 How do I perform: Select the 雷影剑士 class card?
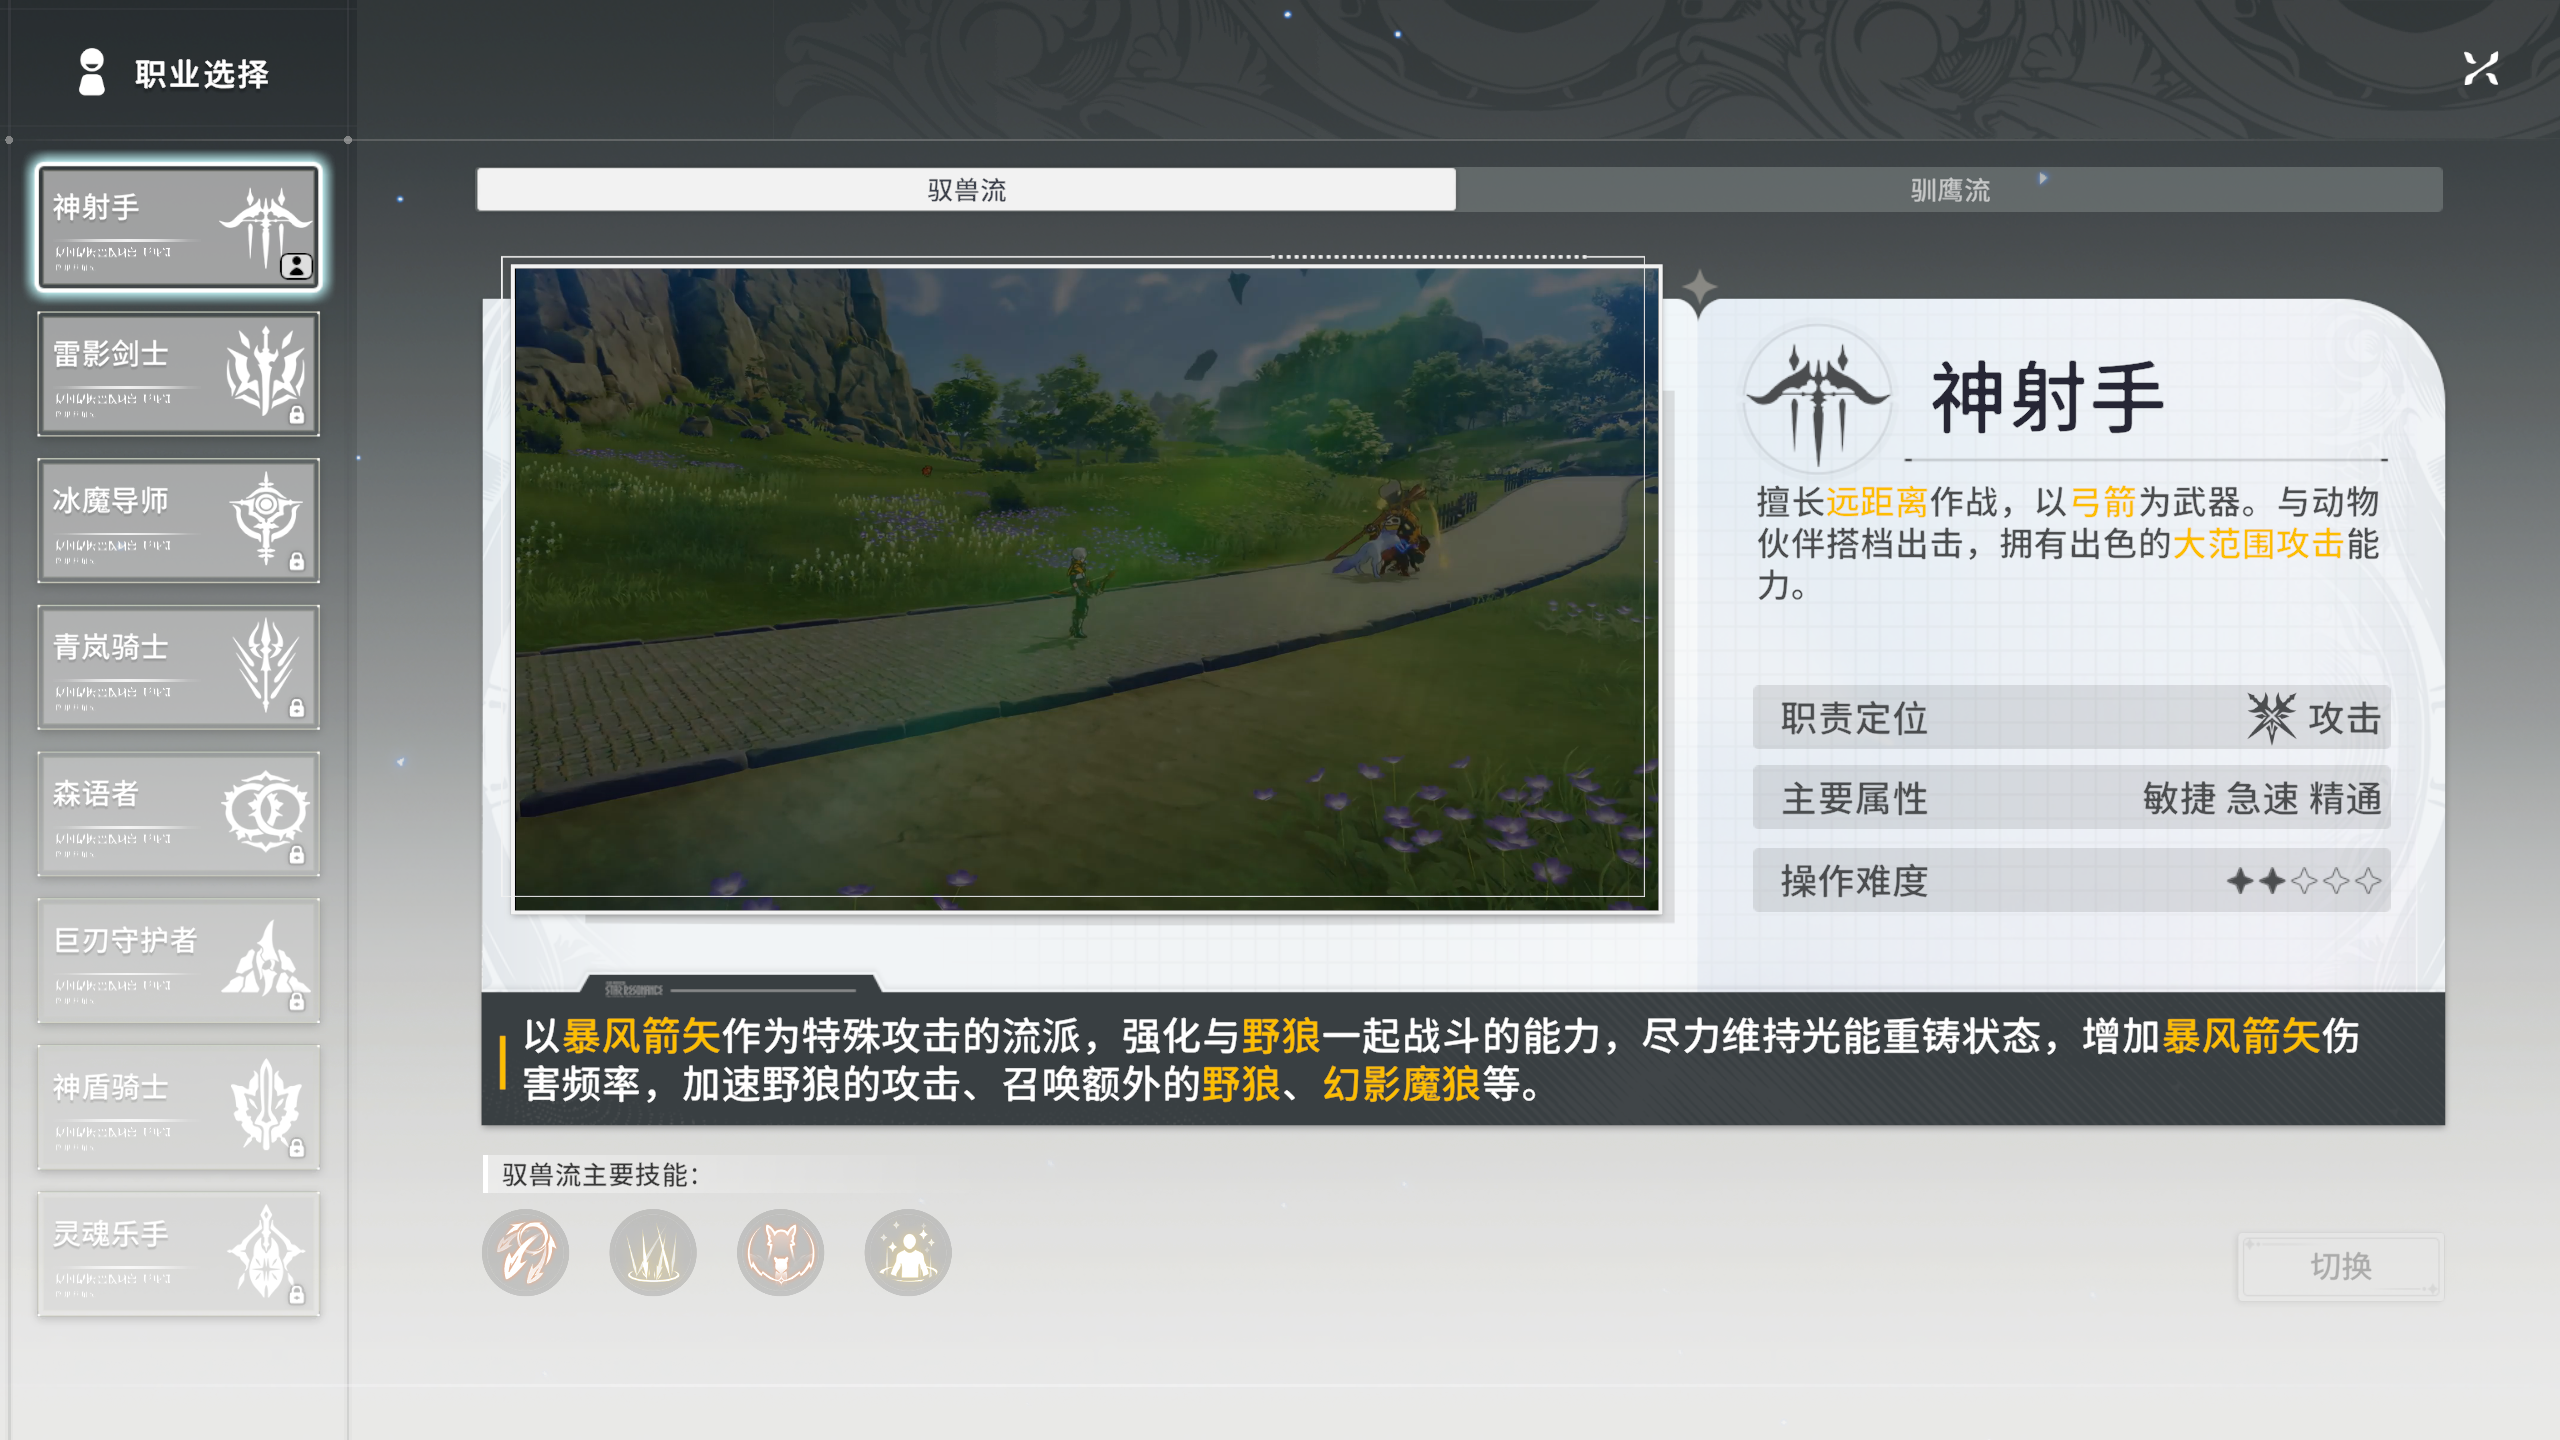178,374
